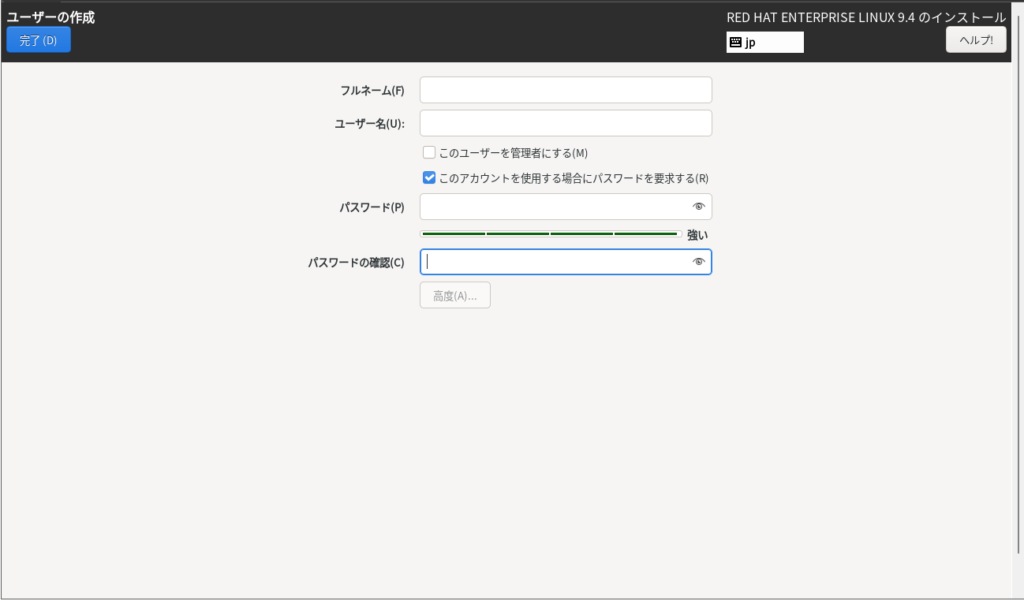Uncheck パスワードを要求する checkbox

click(429, 178)
